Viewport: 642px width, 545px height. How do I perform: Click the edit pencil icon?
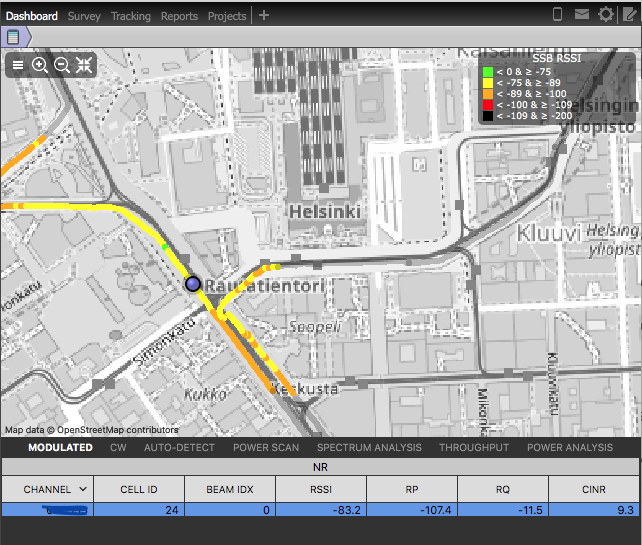[x=629, y=14]
